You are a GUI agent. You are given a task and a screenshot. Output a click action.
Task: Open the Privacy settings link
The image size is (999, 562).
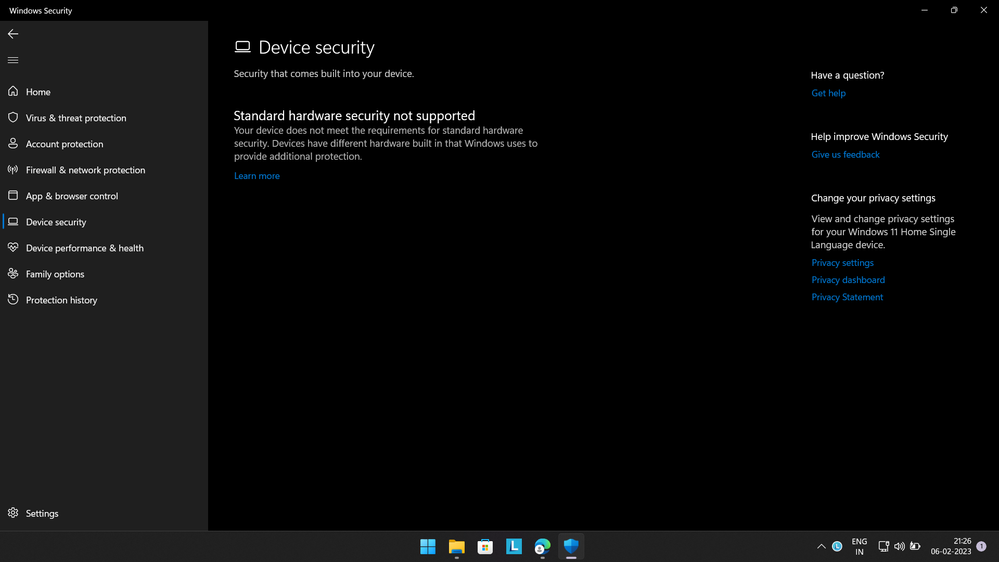coord(842,263)
